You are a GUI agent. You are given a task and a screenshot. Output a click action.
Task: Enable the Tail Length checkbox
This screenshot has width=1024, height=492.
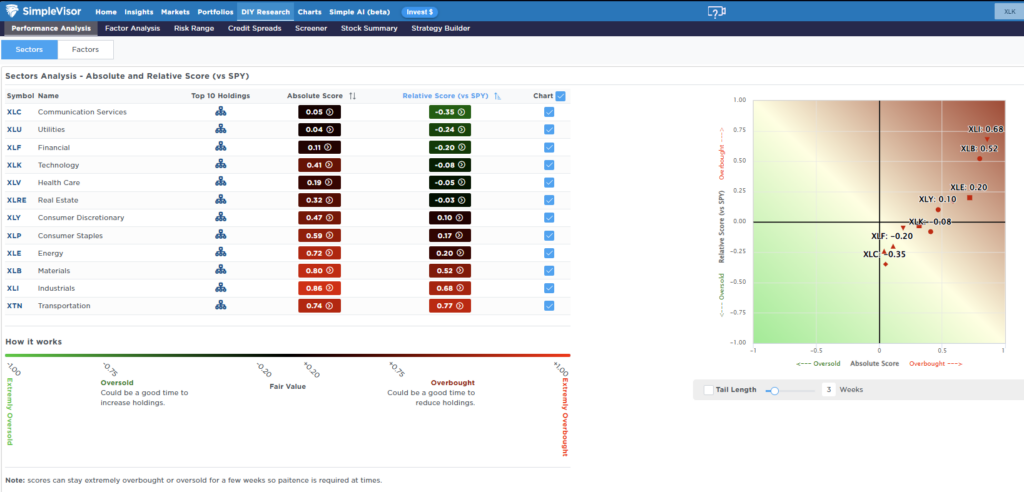(x=709, y=390)
